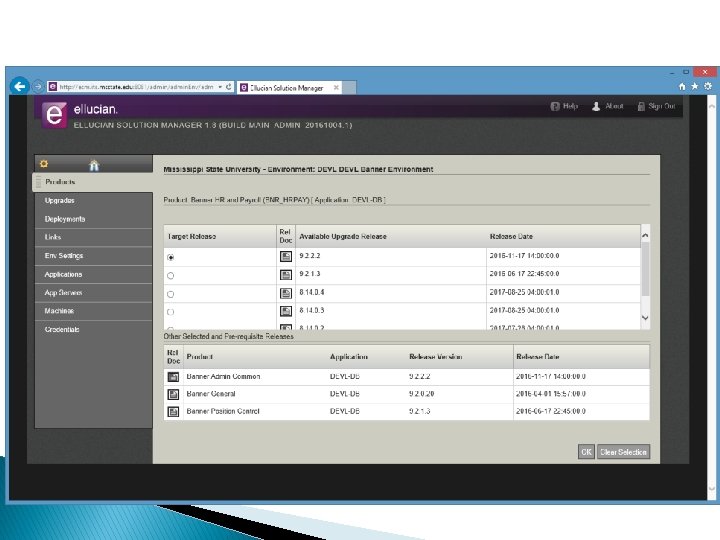Click the browser URL address field
This screenshot has width=720, height=540.
point(137,87)
